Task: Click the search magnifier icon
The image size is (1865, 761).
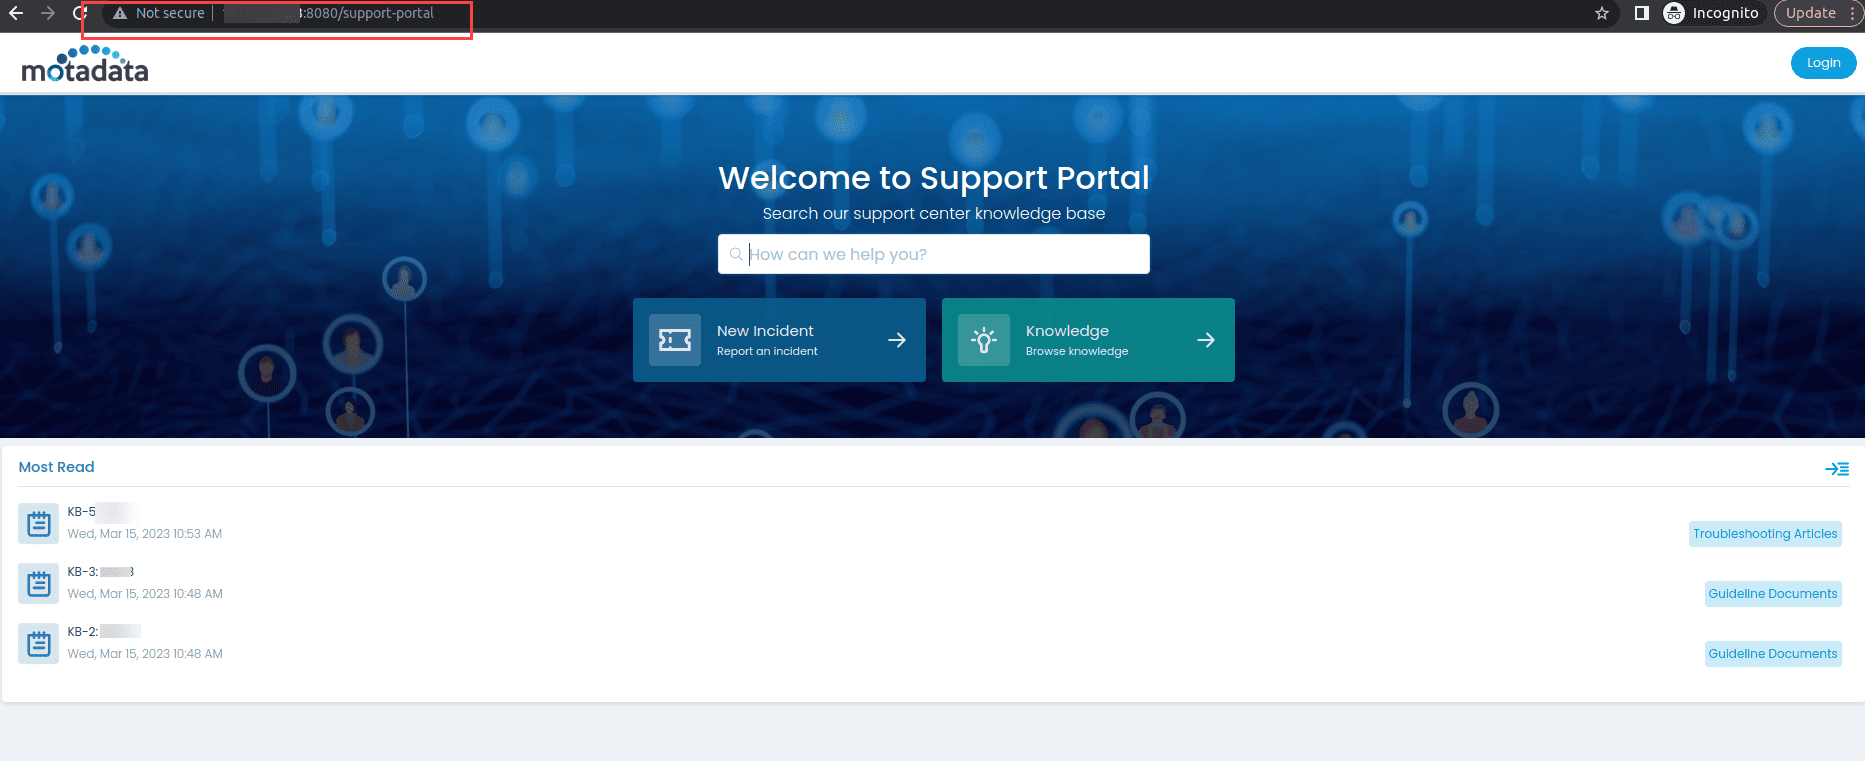Action: point(736,254)
